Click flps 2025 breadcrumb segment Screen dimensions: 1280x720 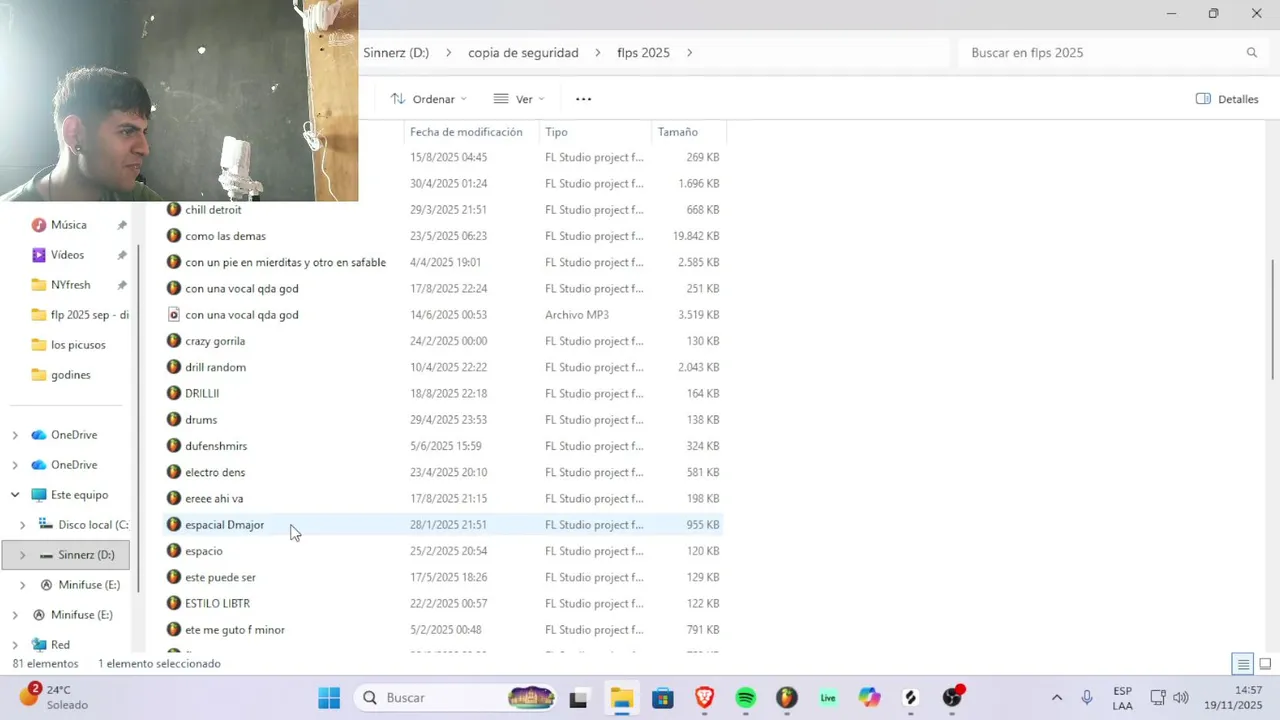coord(643,53)
